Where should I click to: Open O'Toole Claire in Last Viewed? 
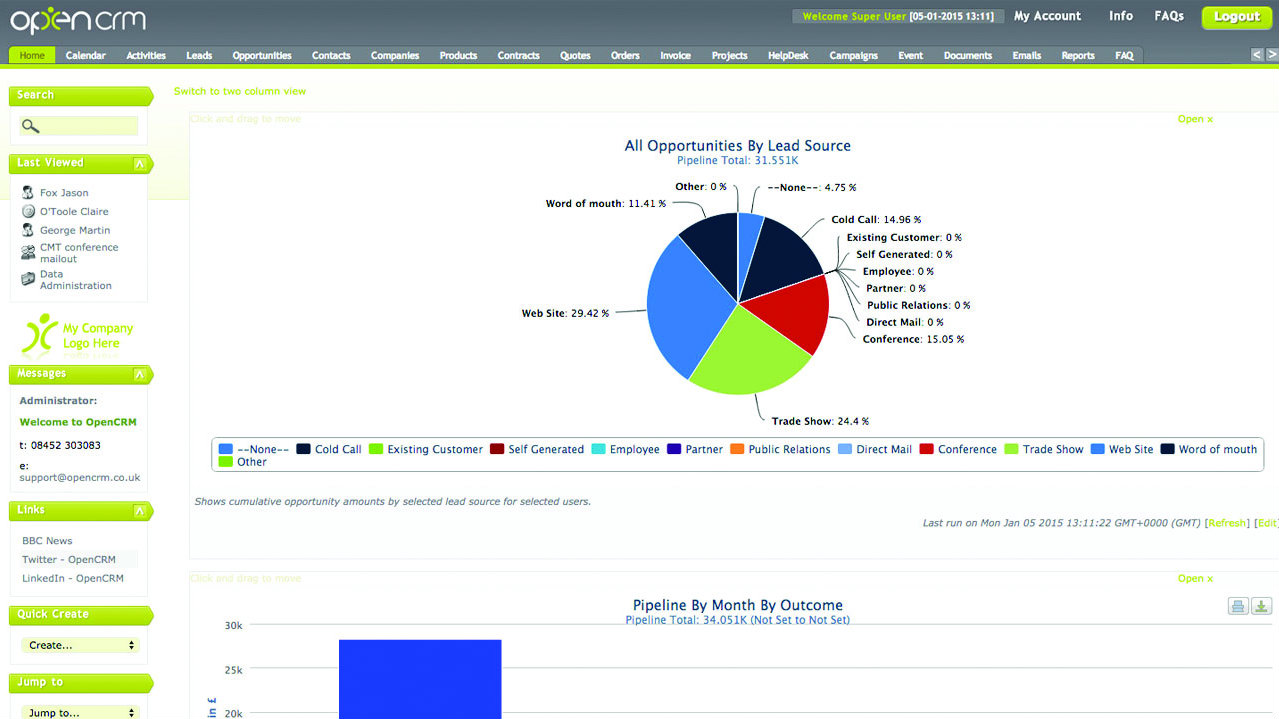tap(74, 212)
